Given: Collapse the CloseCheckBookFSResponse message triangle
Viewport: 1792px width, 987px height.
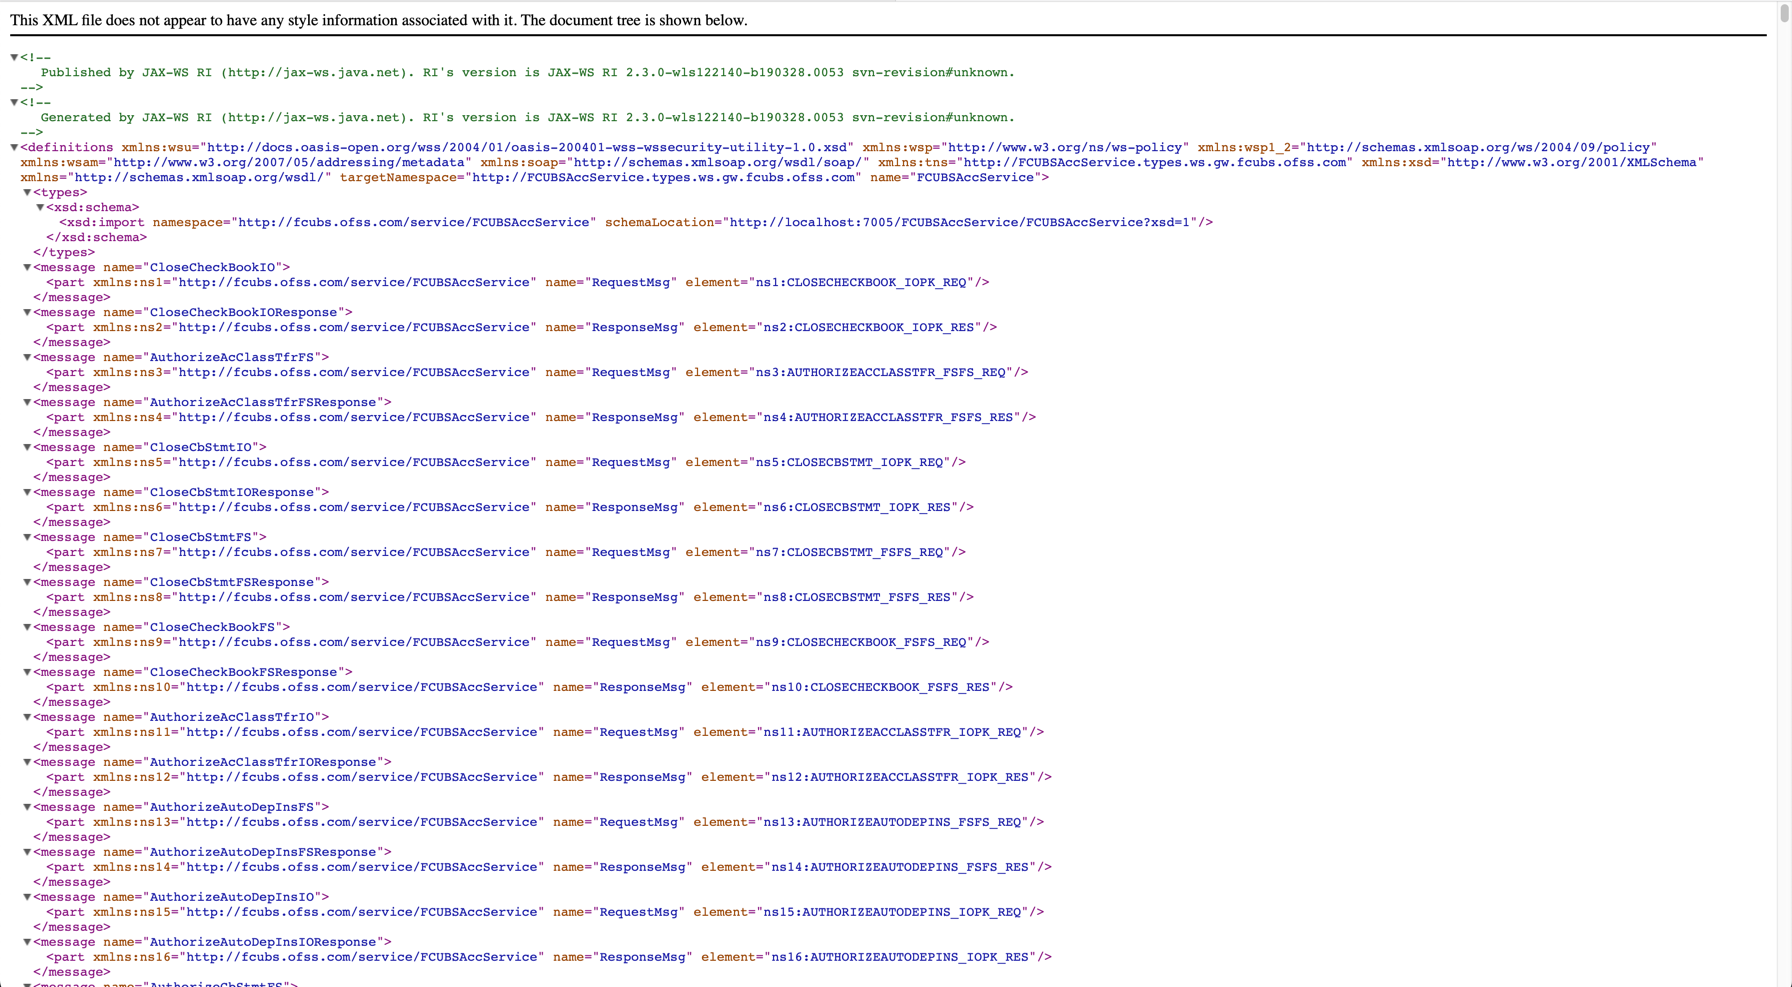Looking at the screenshot, I should (27, 673).
